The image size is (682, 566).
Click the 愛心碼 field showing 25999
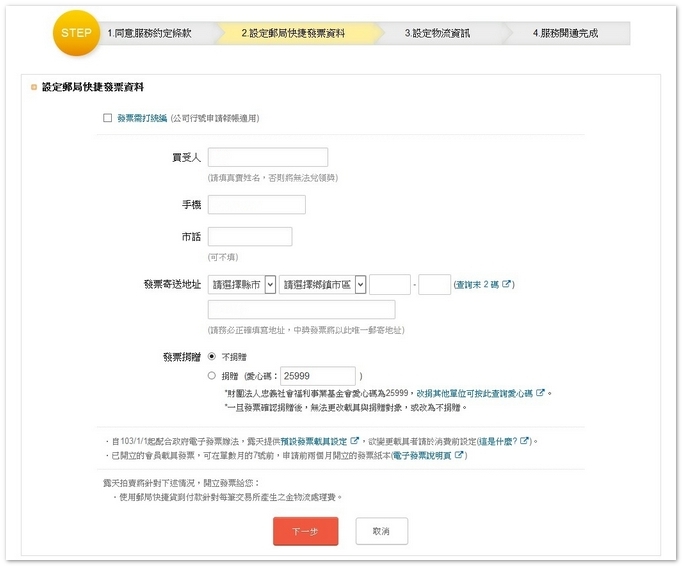(319, 376)
